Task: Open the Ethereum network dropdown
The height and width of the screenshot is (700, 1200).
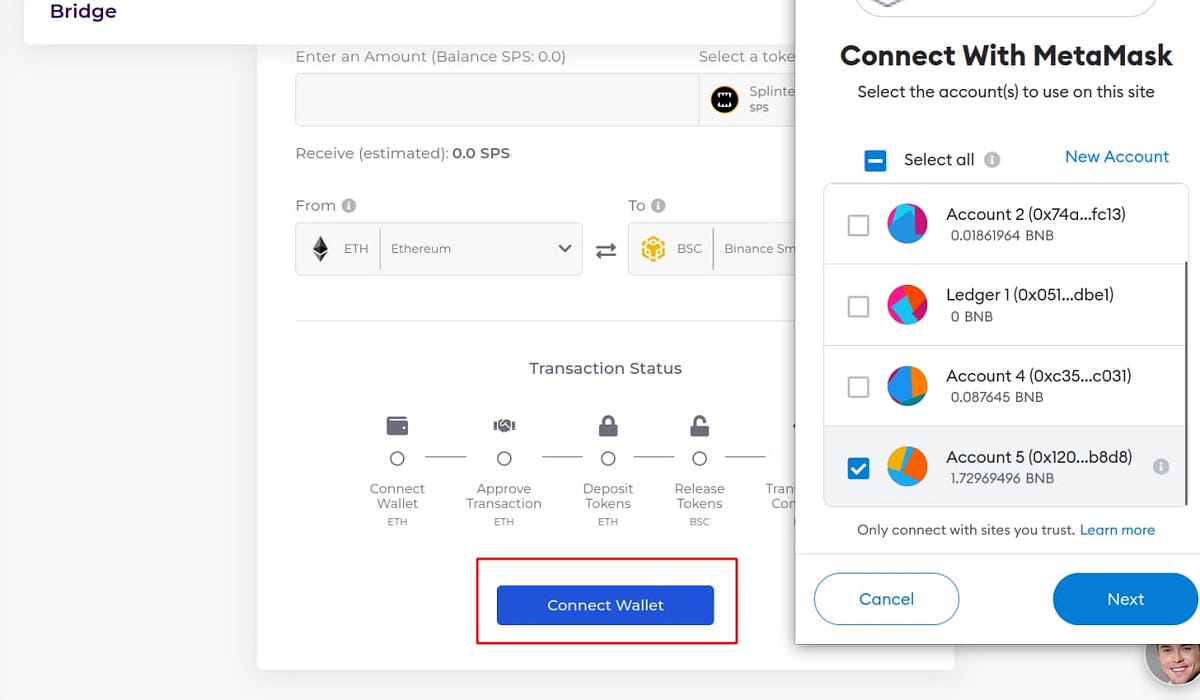Action: click(x=565, y=248)
